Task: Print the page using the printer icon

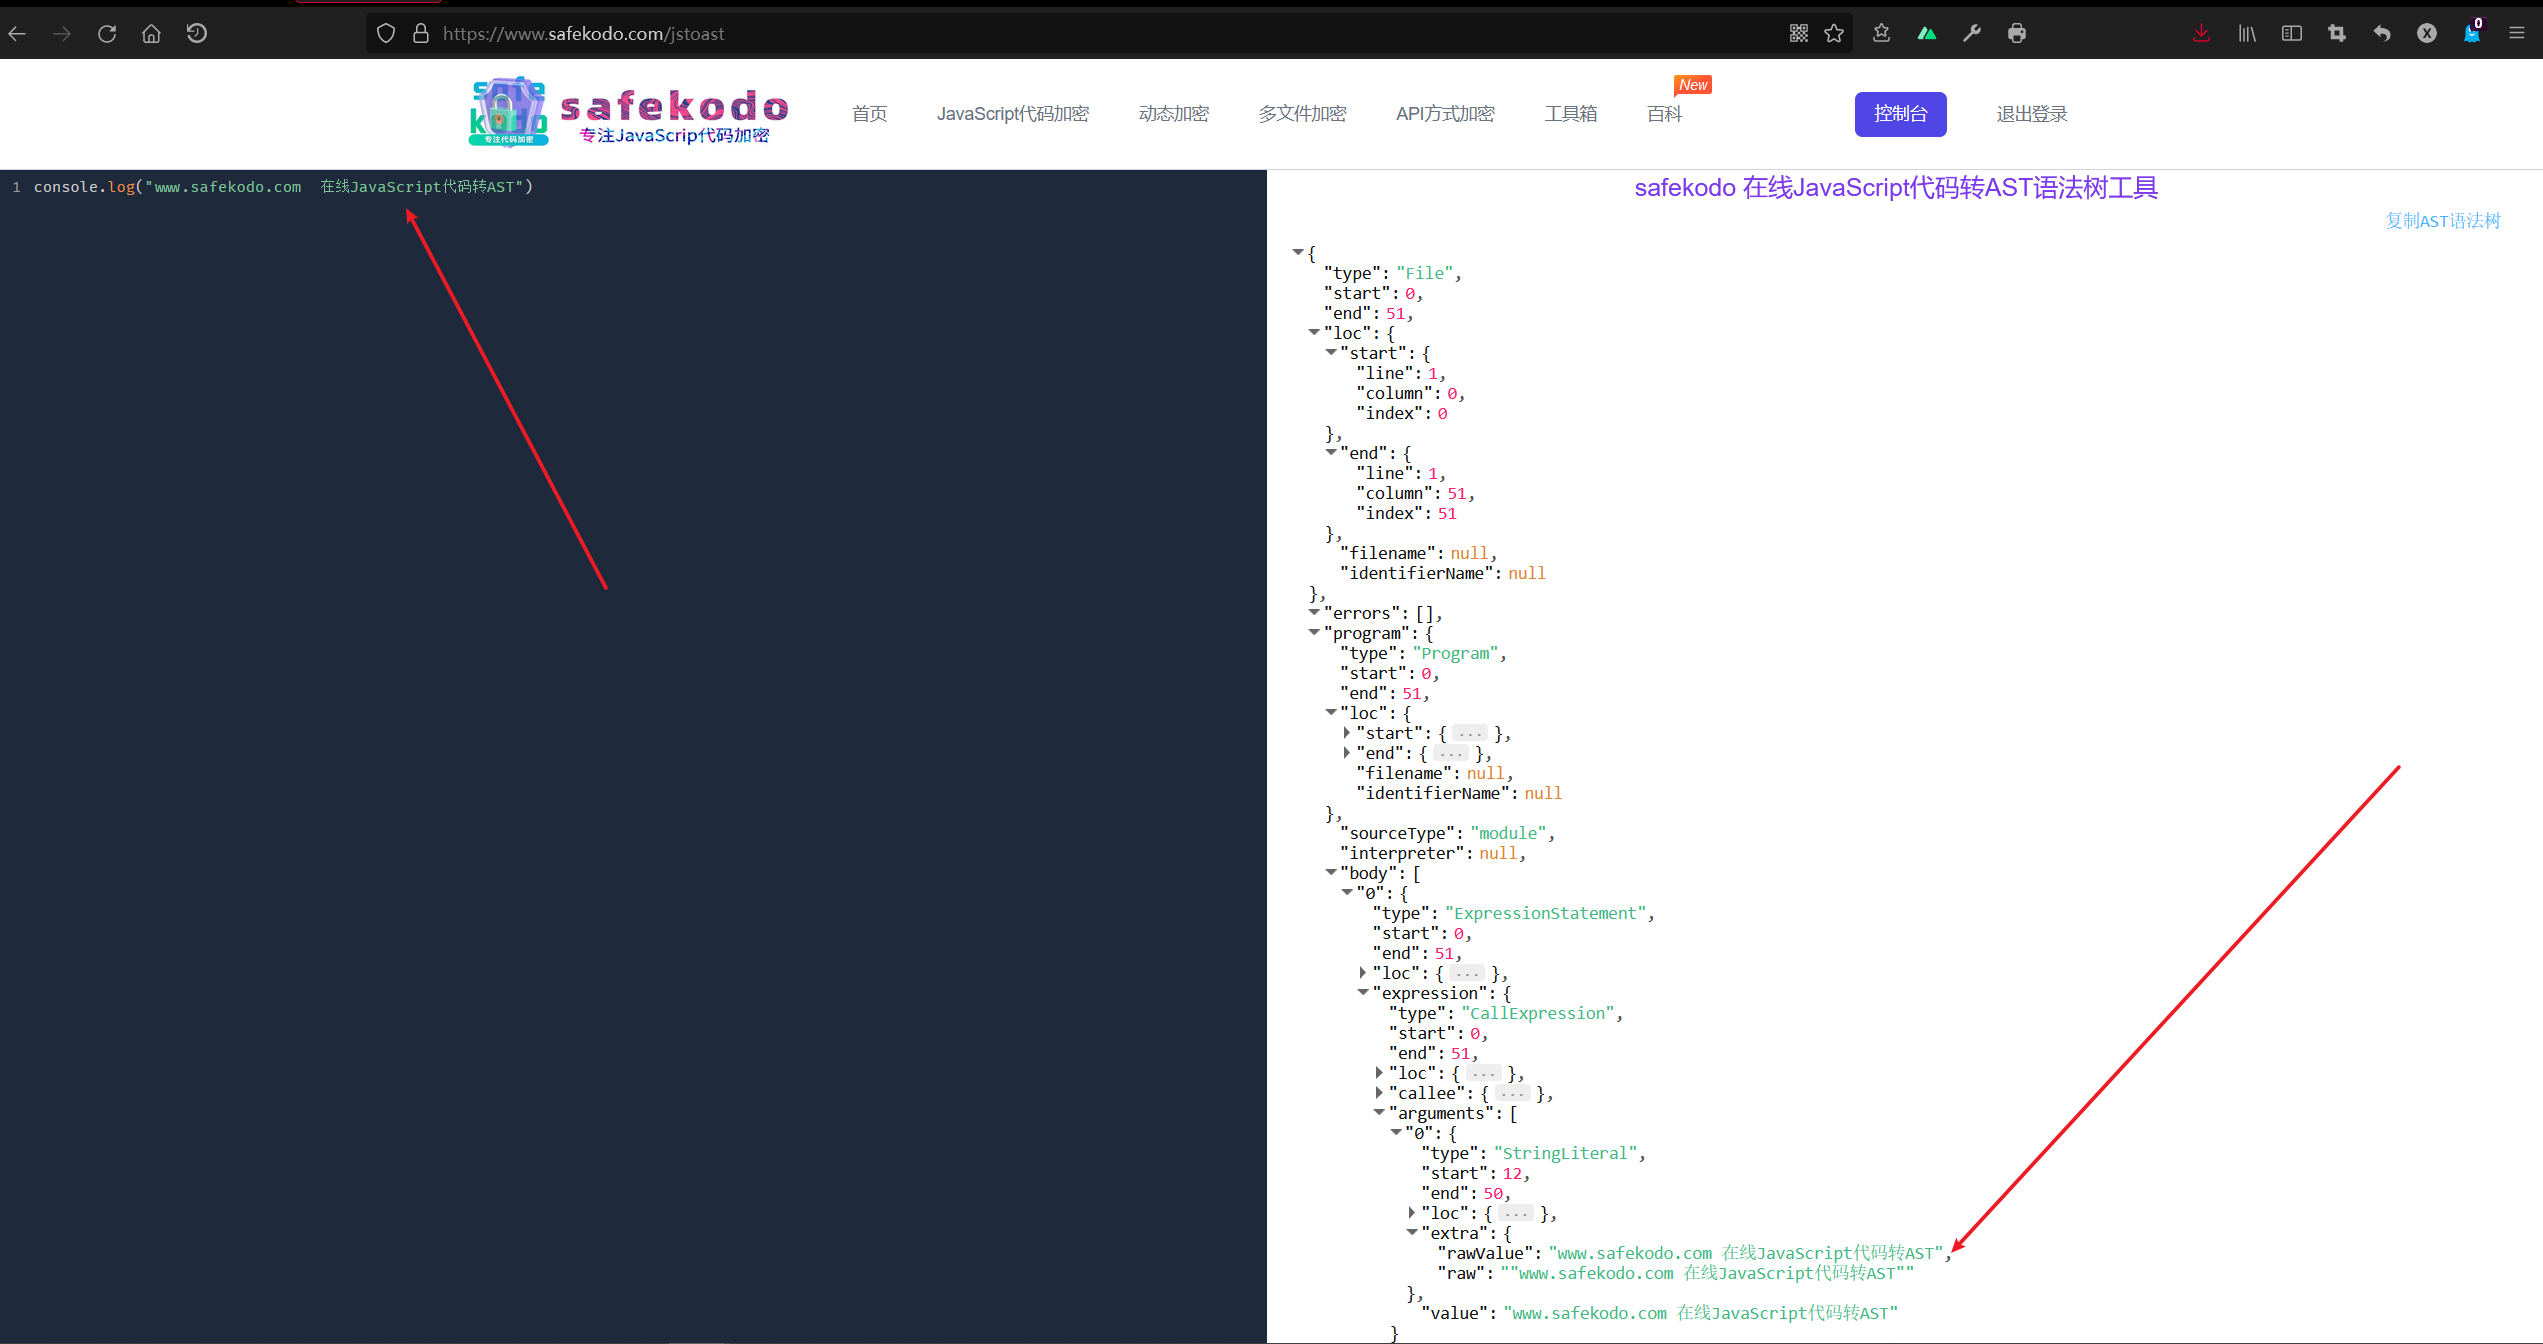Action: 2017,33
